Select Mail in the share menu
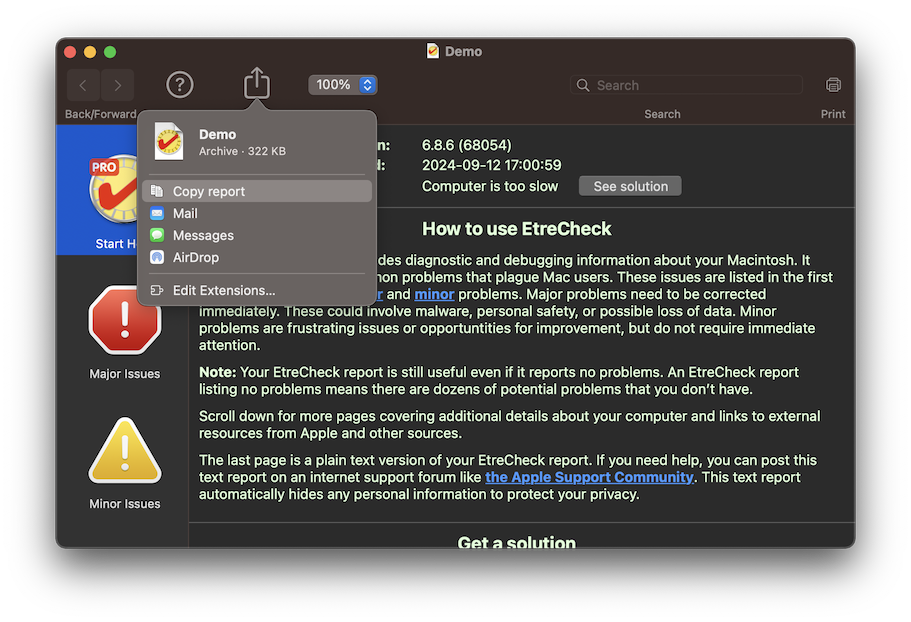Image resolution: width=911 pixels, height=622 pixels. [185, 213]
